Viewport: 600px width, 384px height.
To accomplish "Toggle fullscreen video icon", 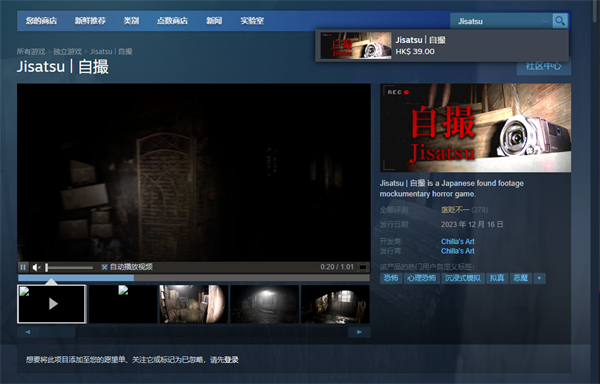I will (363, 267).
